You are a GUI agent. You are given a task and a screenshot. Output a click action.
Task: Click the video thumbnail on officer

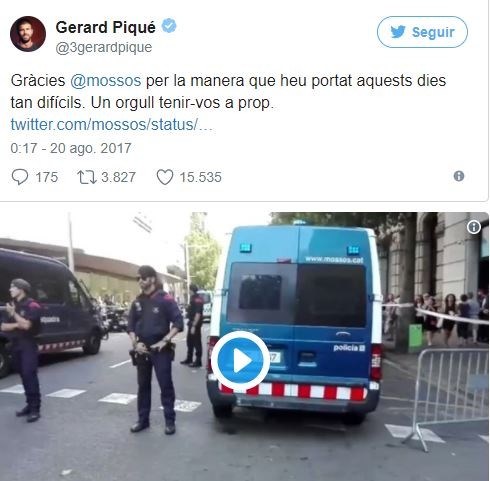(x=154, y=350)
